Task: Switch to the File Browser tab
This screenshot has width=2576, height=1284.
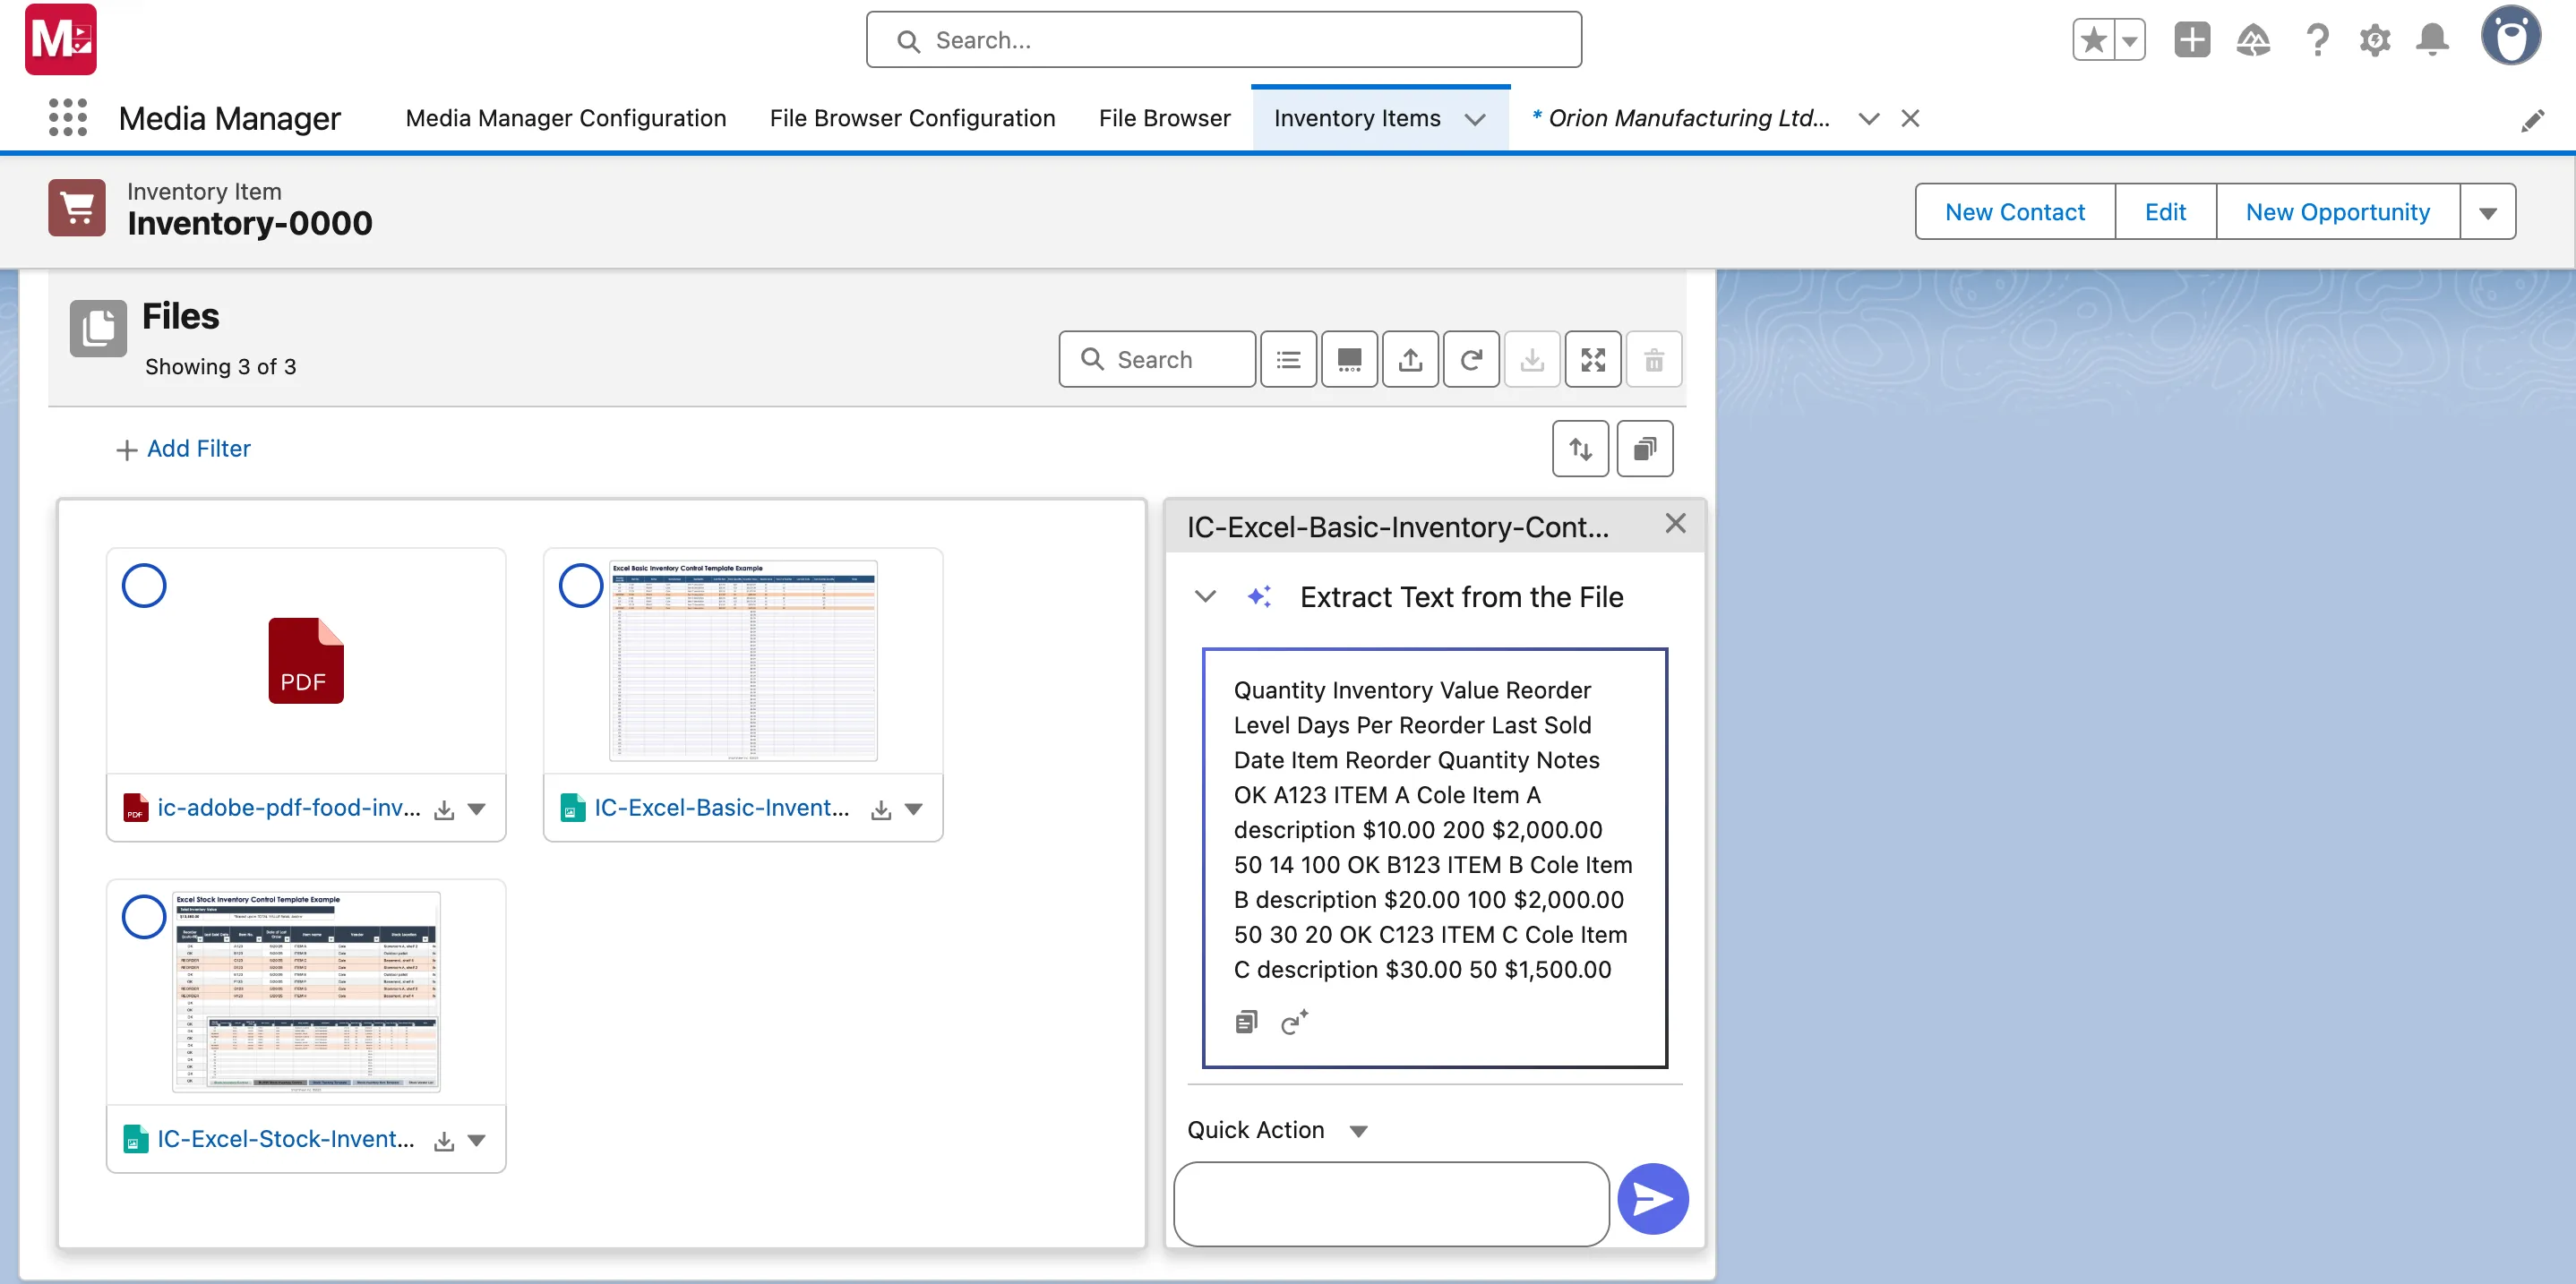Action: coord(1164,118)
